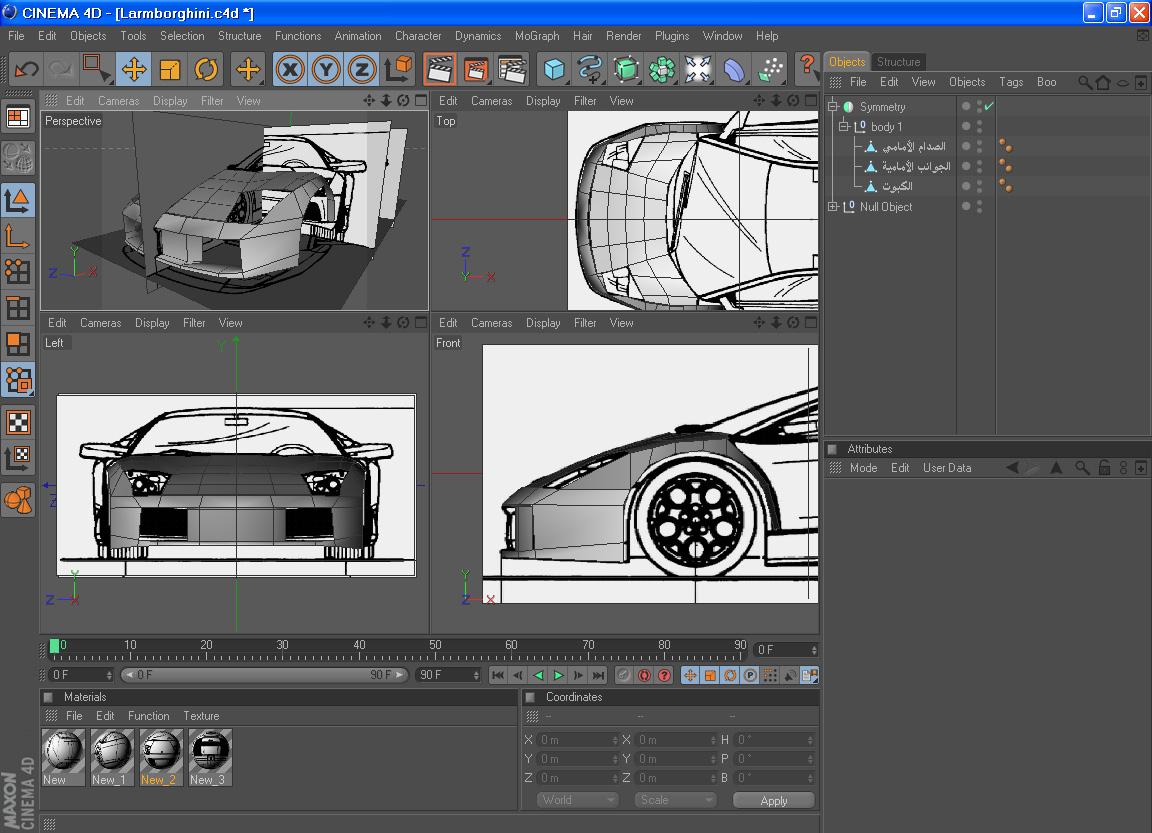Open the World coordinate dropdown
The image size is (1152, 833).
pyautogui.click(x=577, y=800)
